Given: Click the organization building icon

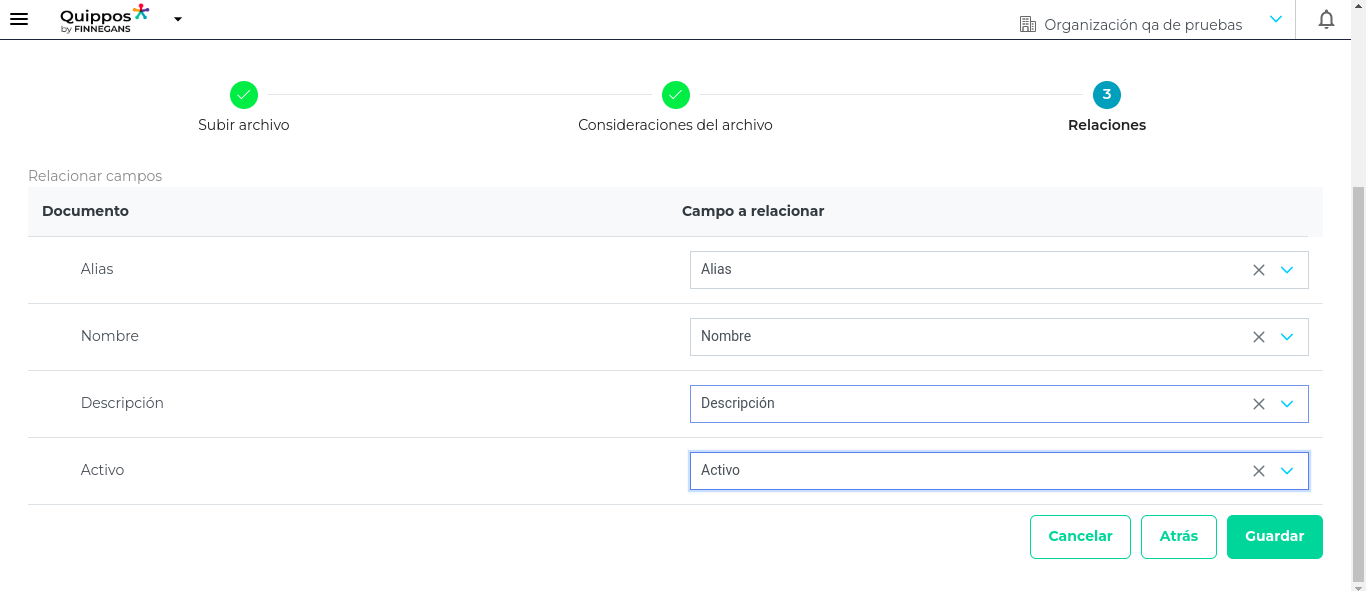Looking at the screenshot, I should pos(1027,24).
